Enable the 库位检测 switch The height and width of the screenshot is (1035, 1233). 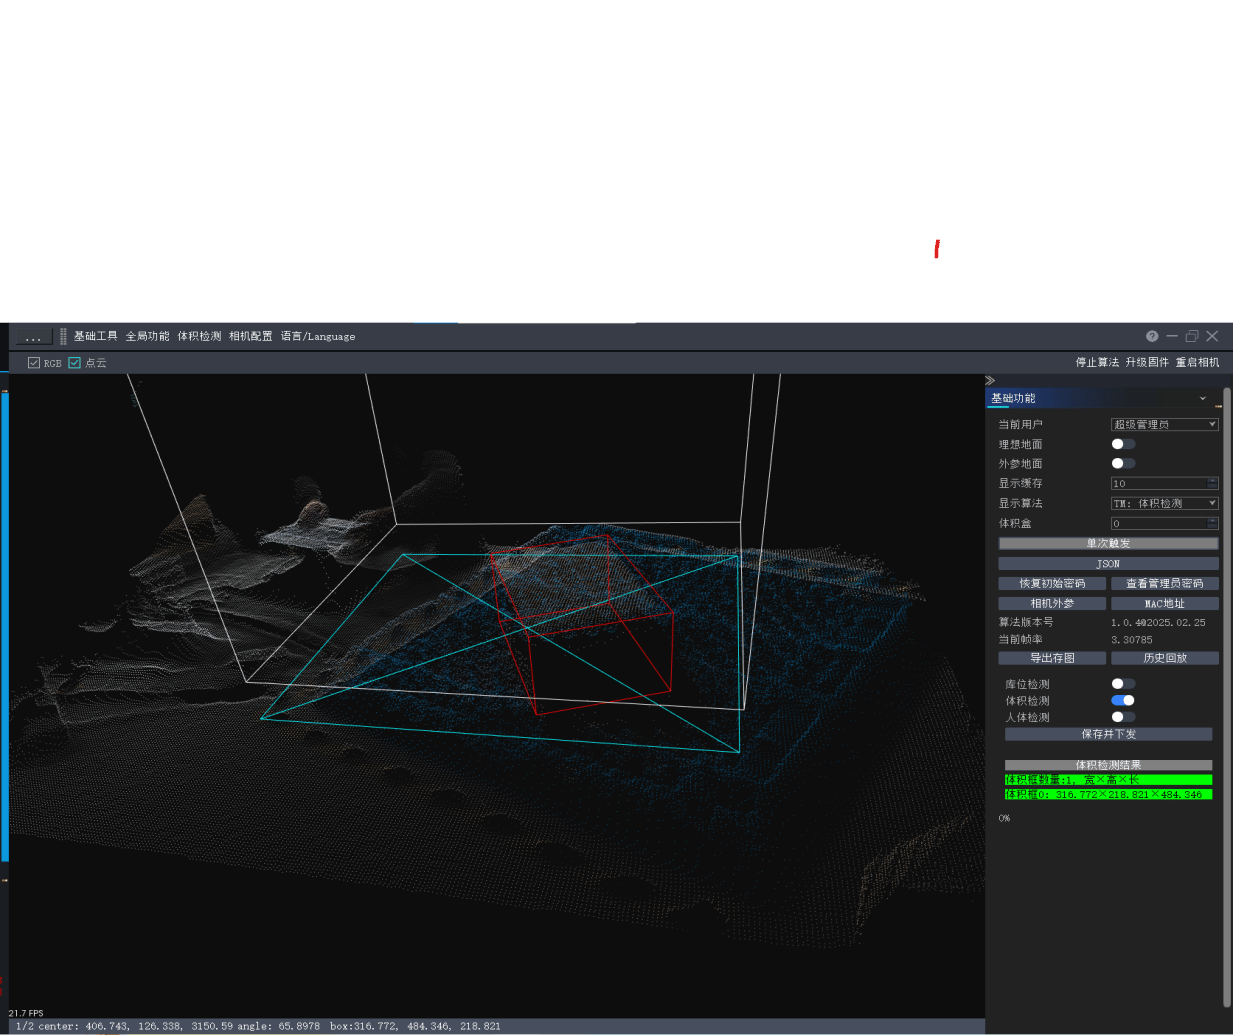[x=1123, y=684]
